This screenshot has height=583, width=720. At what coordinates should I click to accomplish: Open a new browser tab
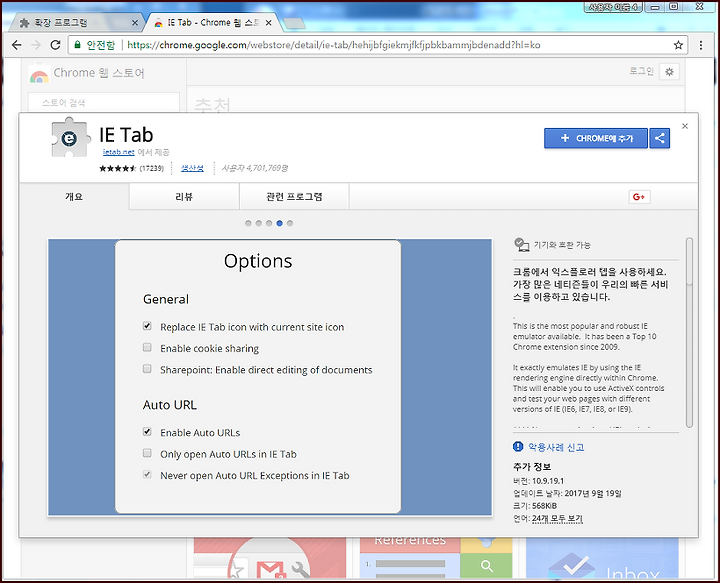[294, 23]
